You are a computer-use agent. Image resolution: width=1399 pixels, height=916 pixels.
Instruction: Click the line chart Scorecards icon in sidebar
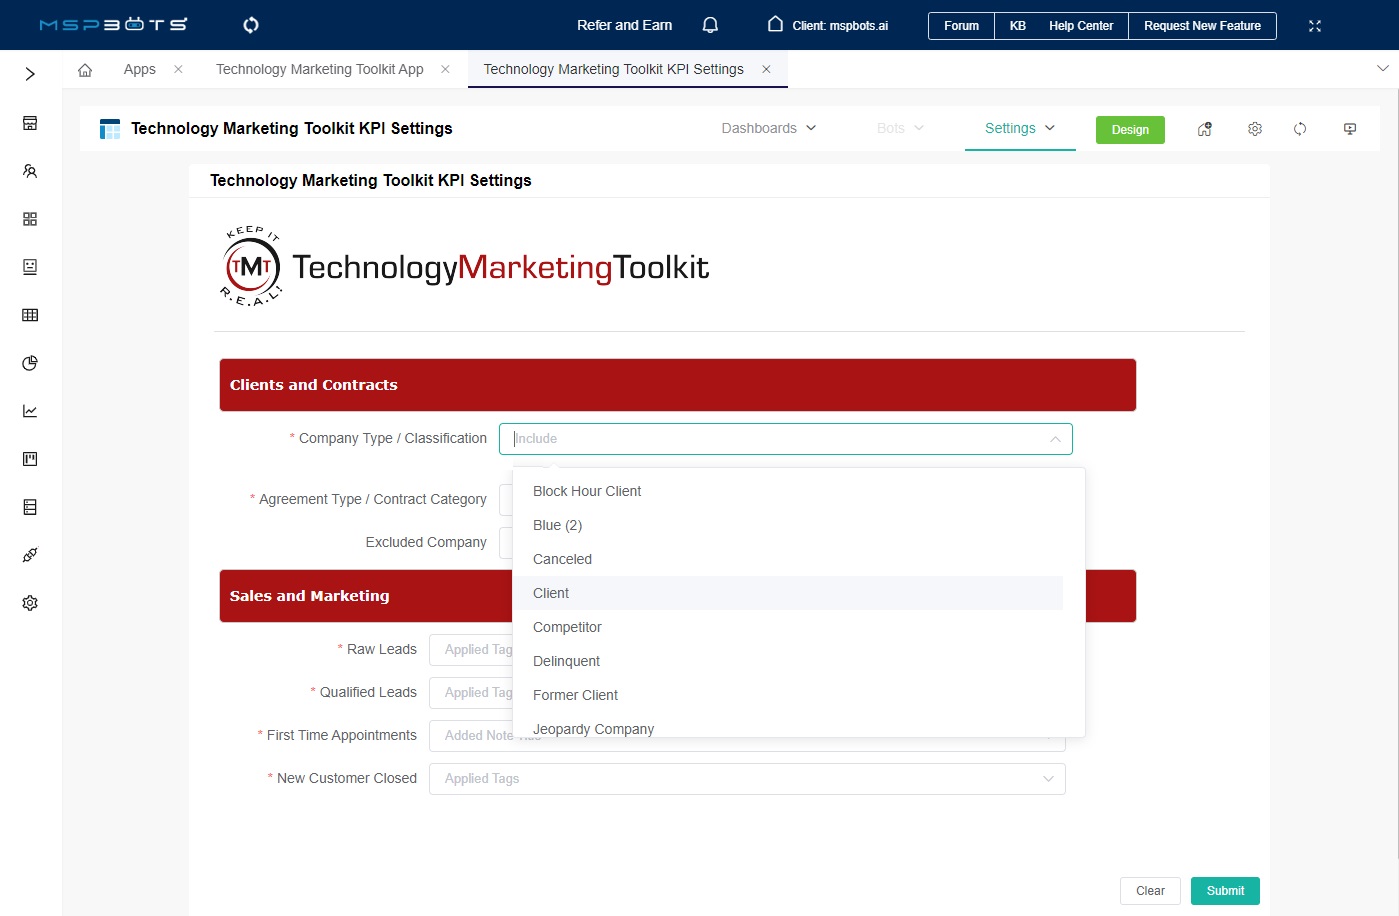pyautogui.click(x=29, y=411)
